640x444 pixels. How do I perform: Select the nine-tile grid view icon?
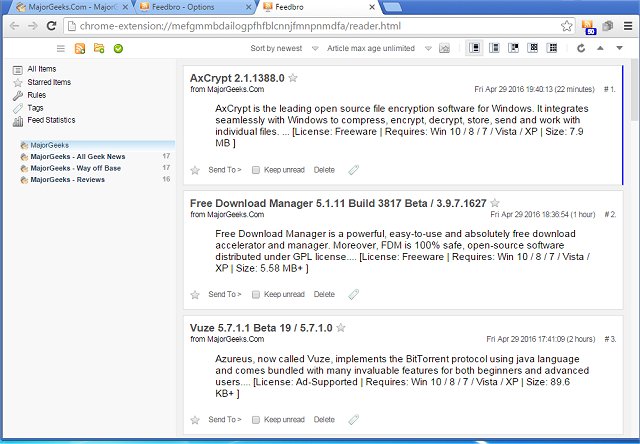[x=552, y=48]
